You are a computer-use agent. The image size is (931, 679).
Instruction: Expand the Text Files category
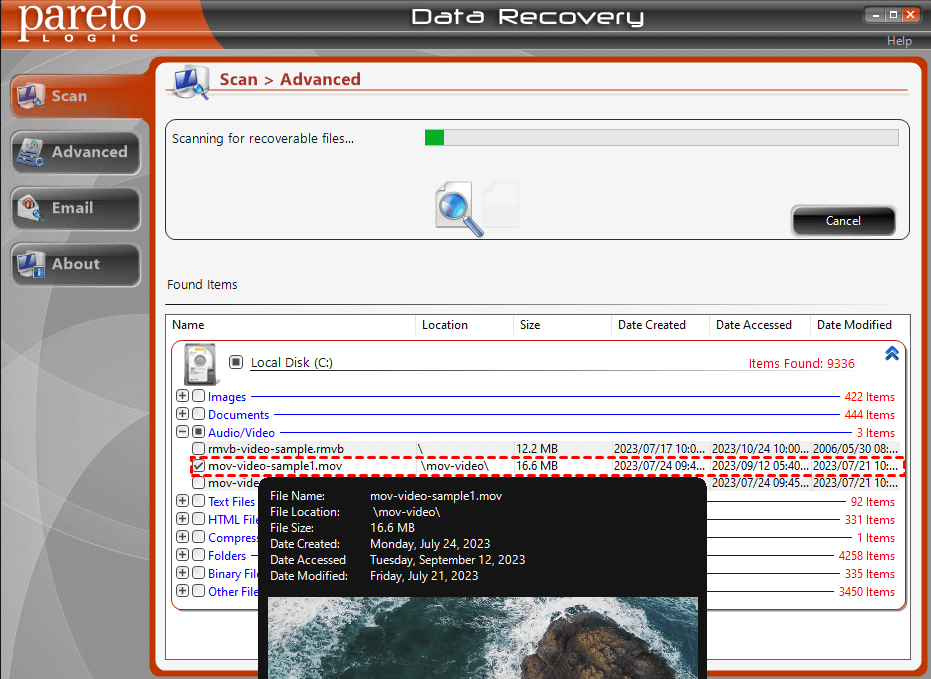[182, 501]
